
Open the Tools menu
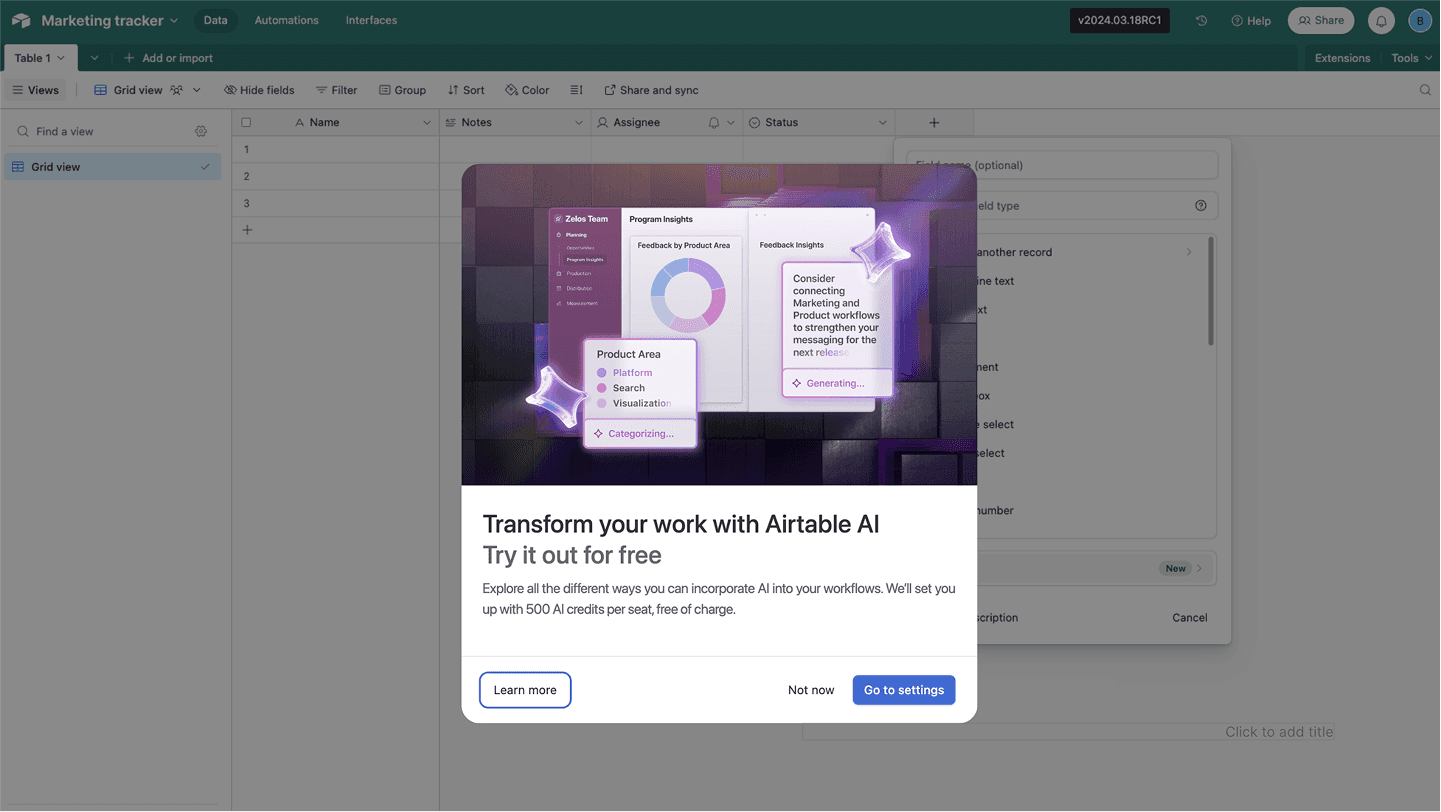tap(1410, 58)
